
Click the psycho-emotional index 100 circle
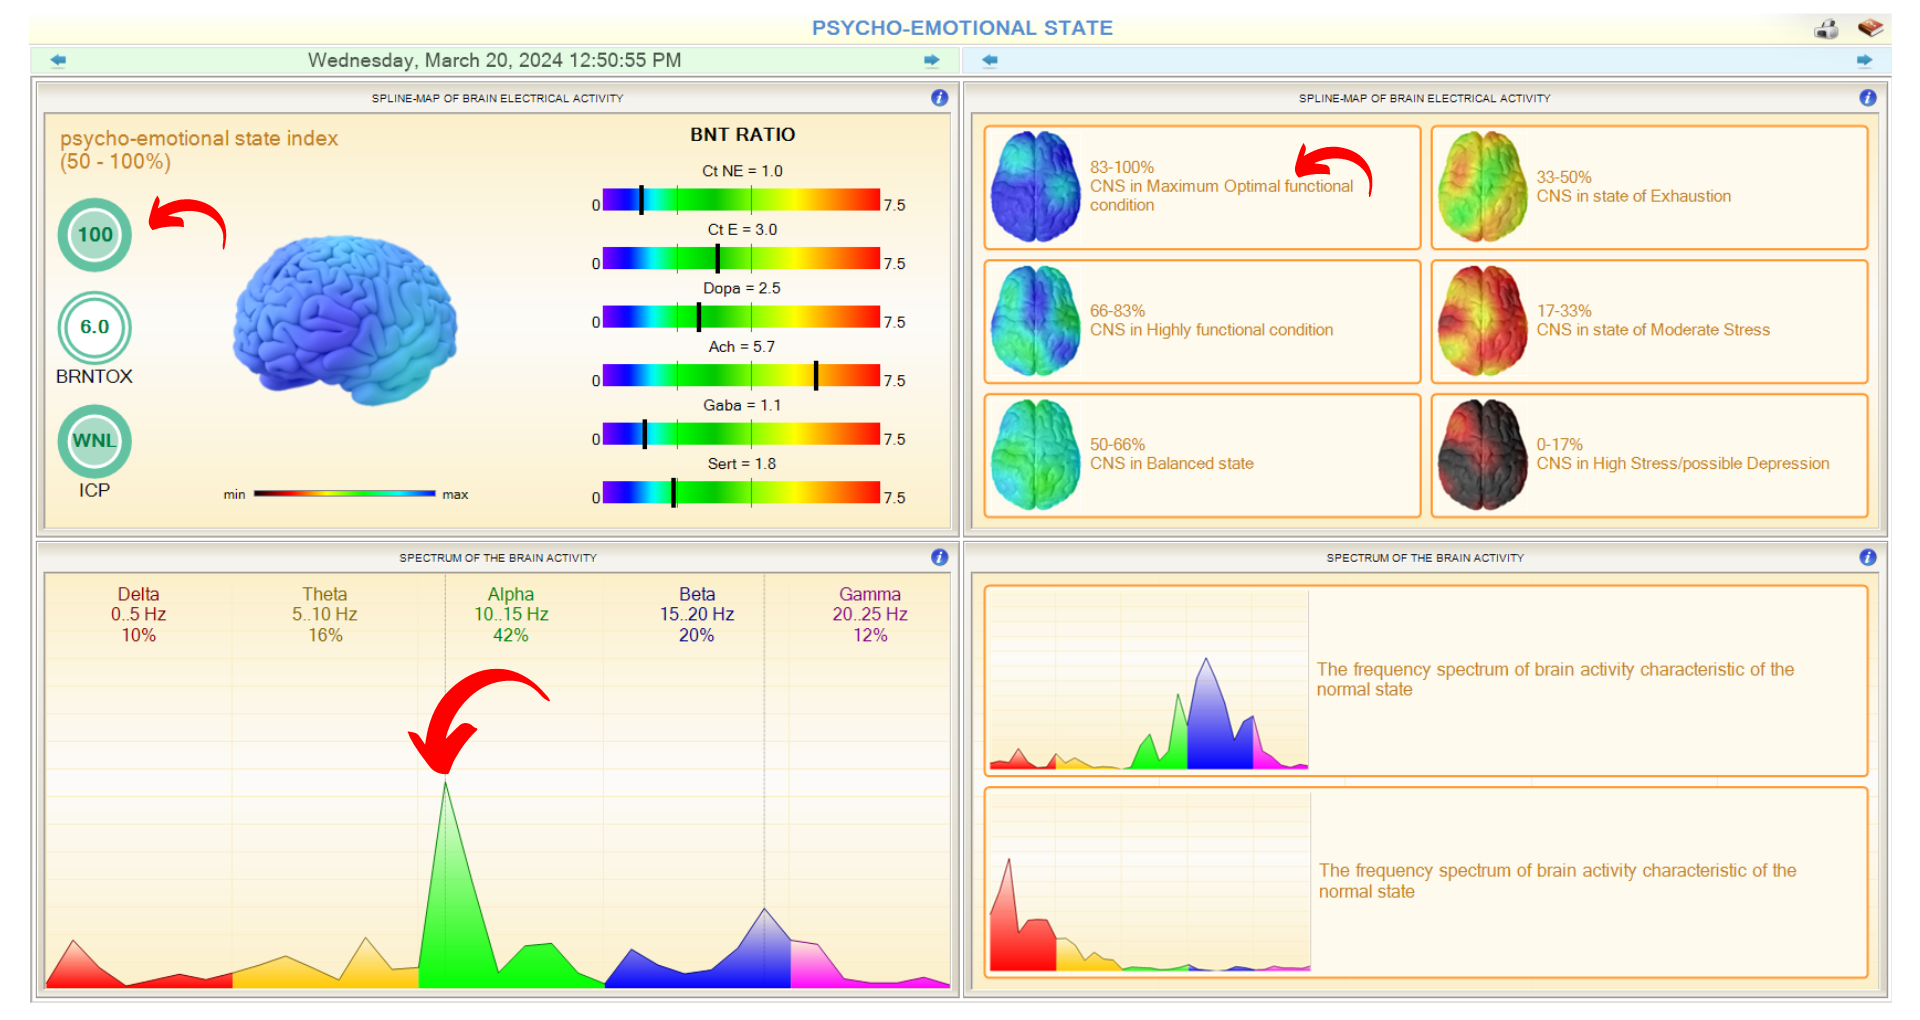(x=95, y=235)
